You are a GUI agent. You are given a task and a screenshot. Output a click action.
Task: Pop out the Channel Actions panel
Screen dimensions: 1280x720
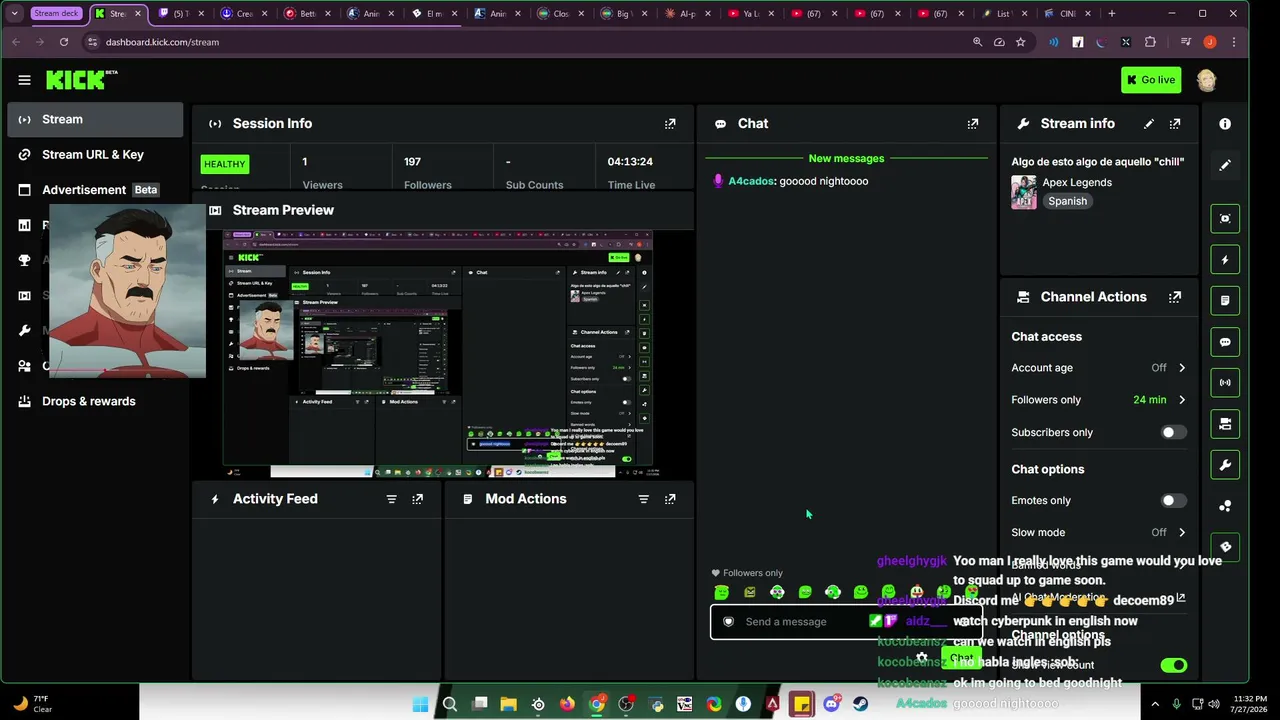click(x=1175, y=297)
